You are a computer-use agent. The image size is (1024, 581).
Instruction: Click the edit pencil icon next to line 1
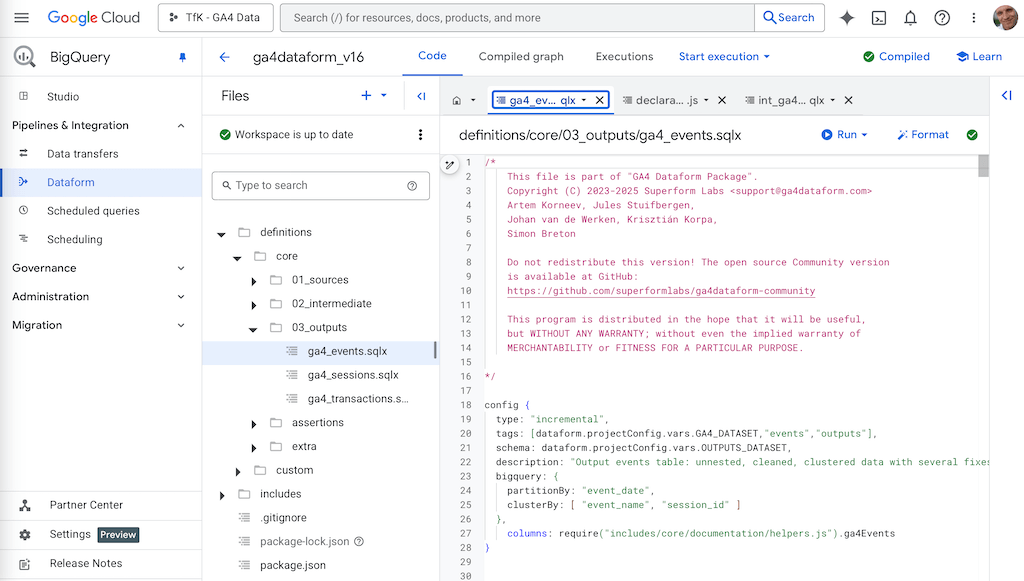[x=450, y=165]
